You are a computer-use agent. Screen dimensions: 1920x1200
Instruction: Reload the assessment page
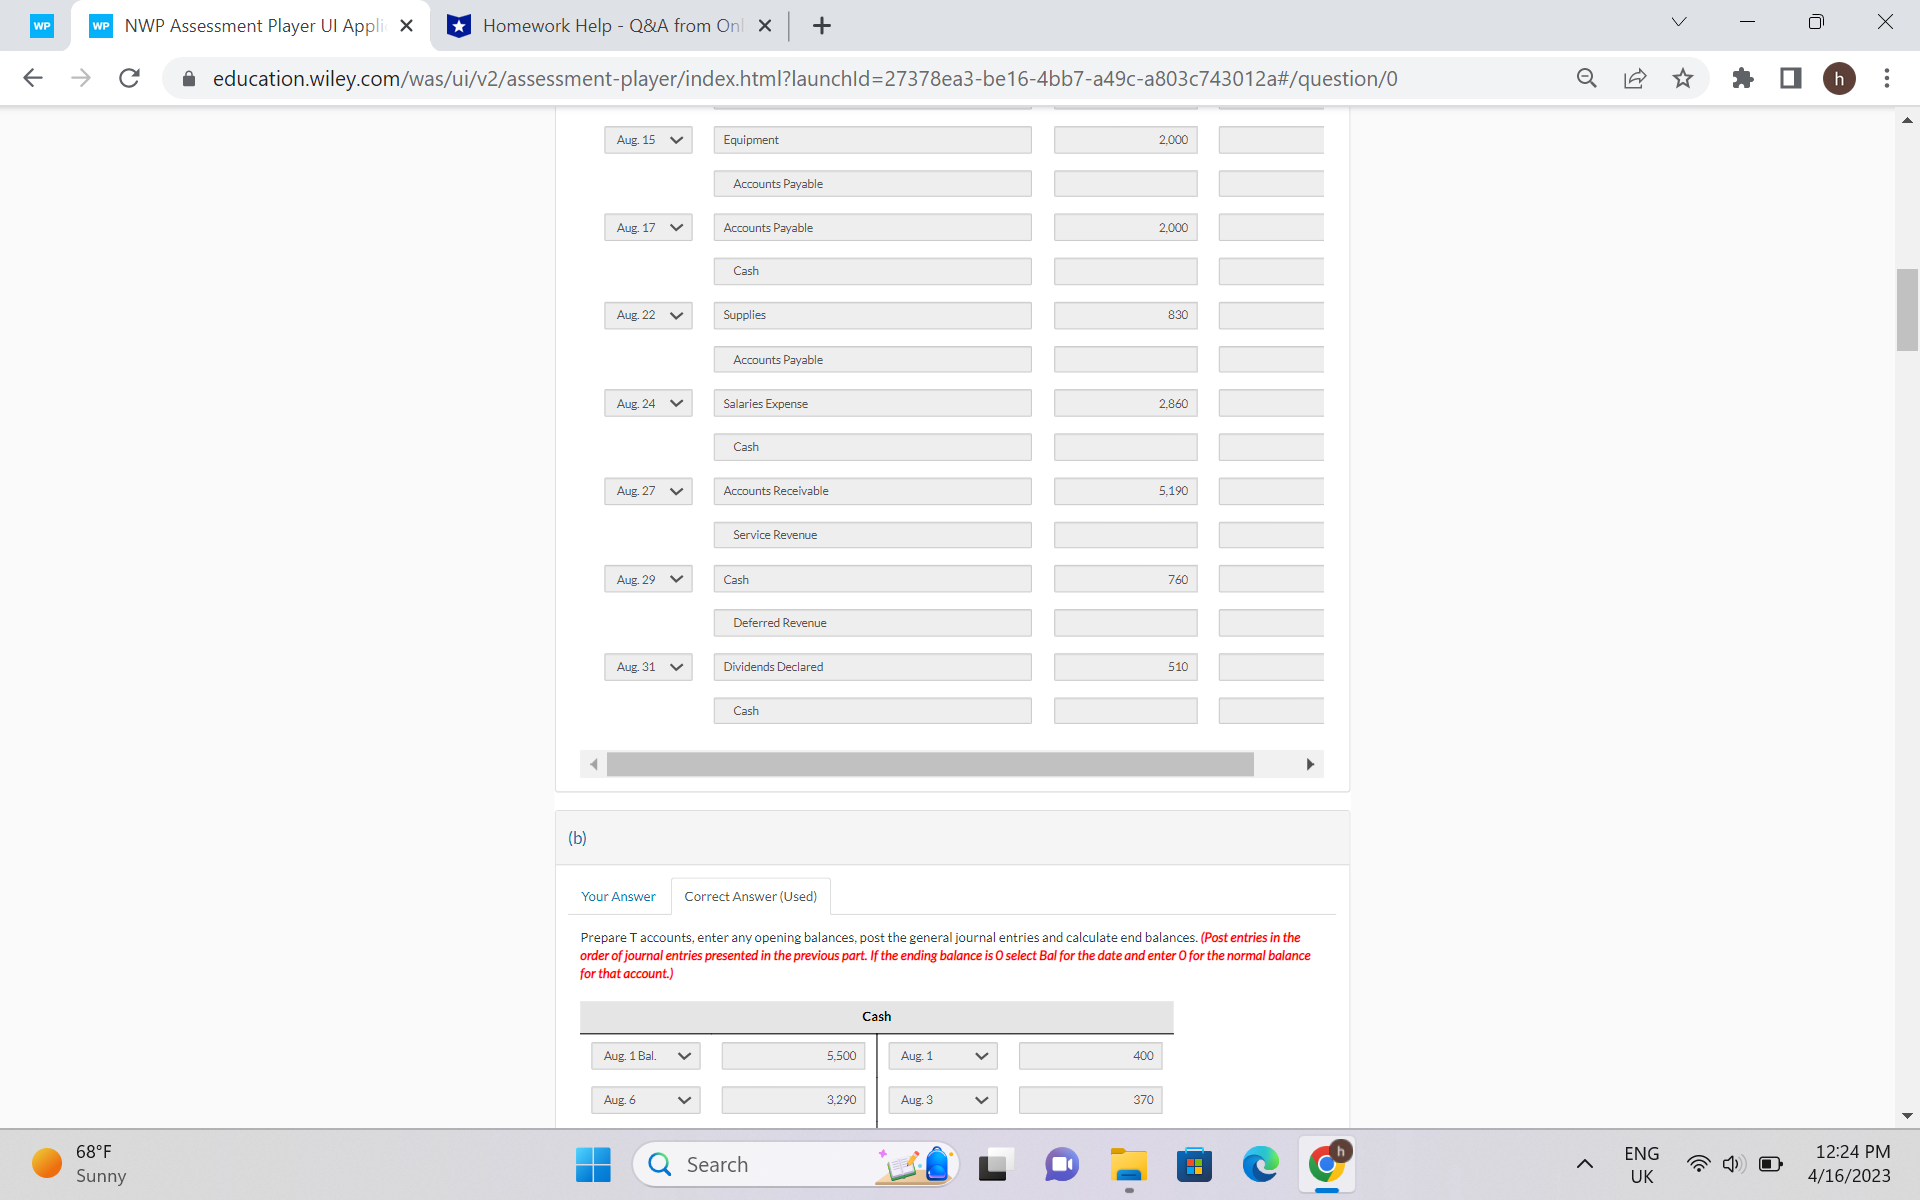click(x=129, y=78)
